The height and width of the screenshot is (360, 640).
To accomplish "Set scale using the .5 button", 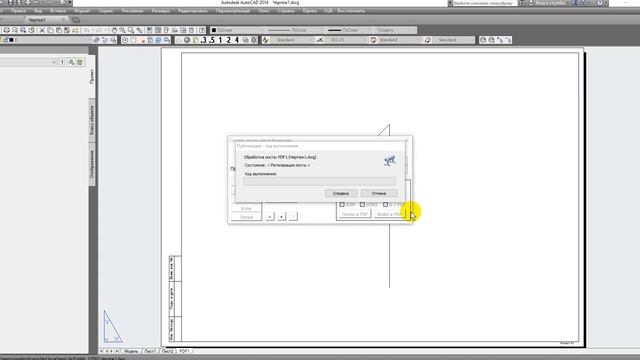I will [211, 40].
